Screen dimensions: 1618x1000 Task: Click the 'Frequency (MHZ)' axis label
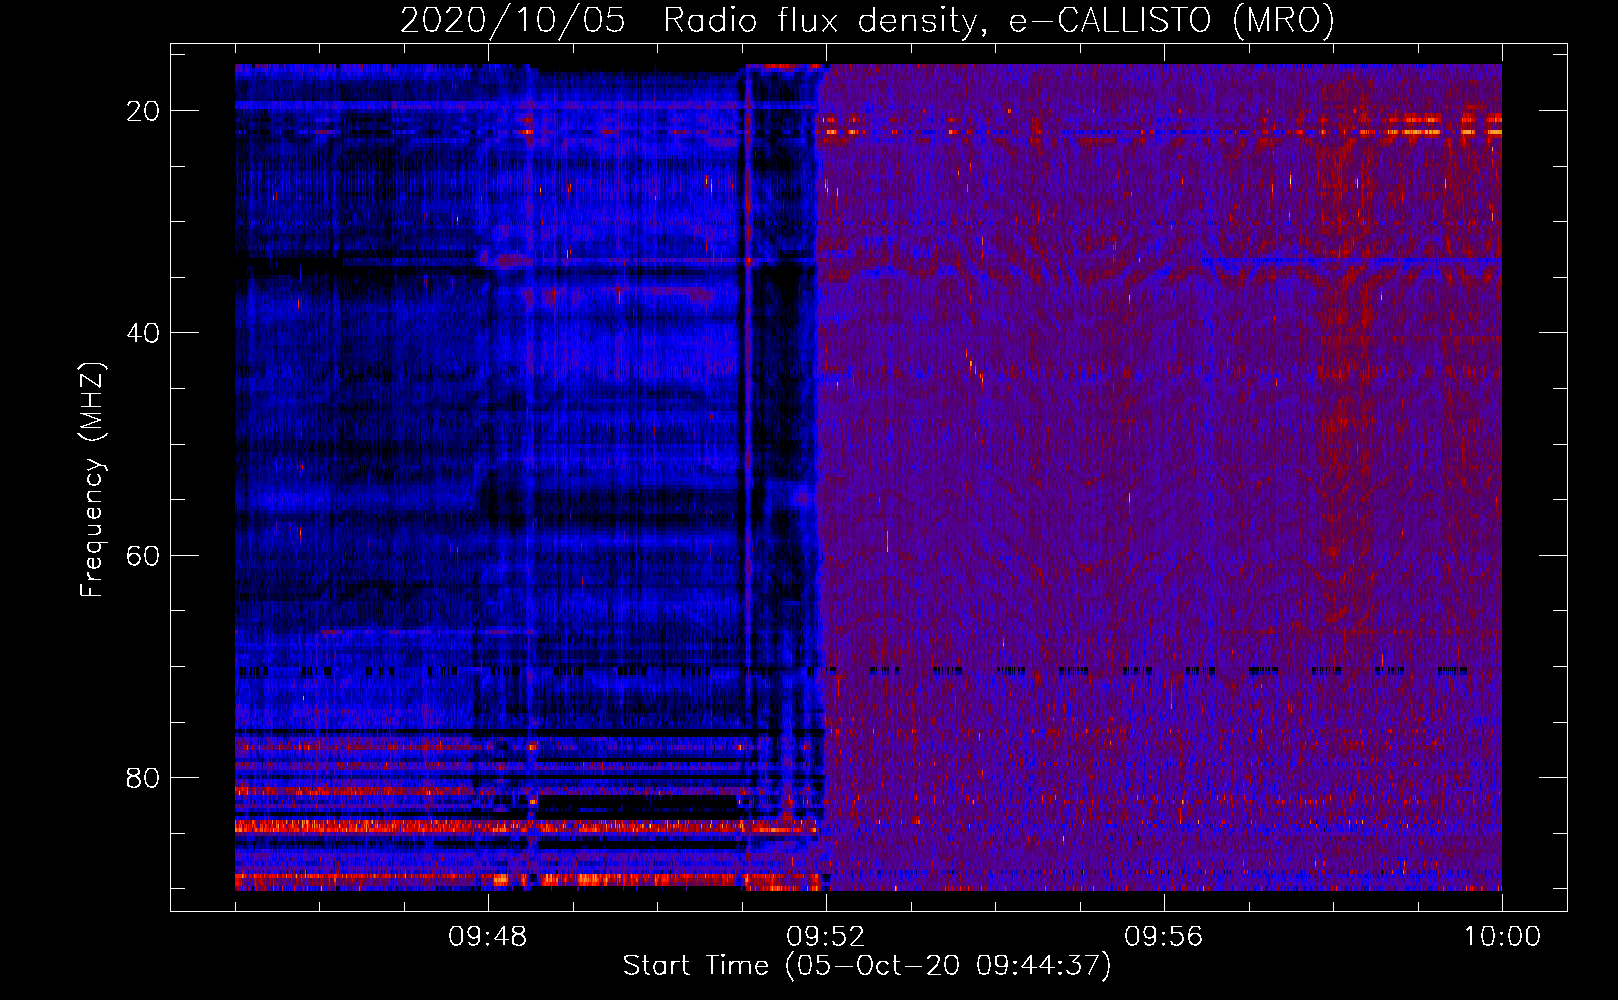coord(91,480)
